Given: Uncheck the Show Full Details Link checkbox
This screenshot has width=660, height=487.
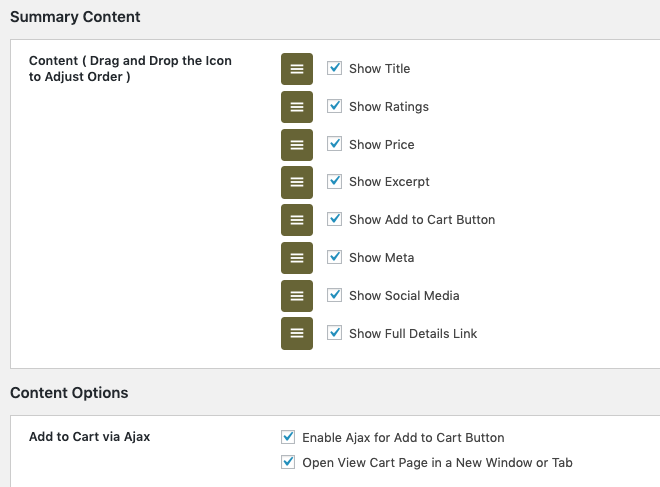Looking at the screenshot, I should [335, 332].
